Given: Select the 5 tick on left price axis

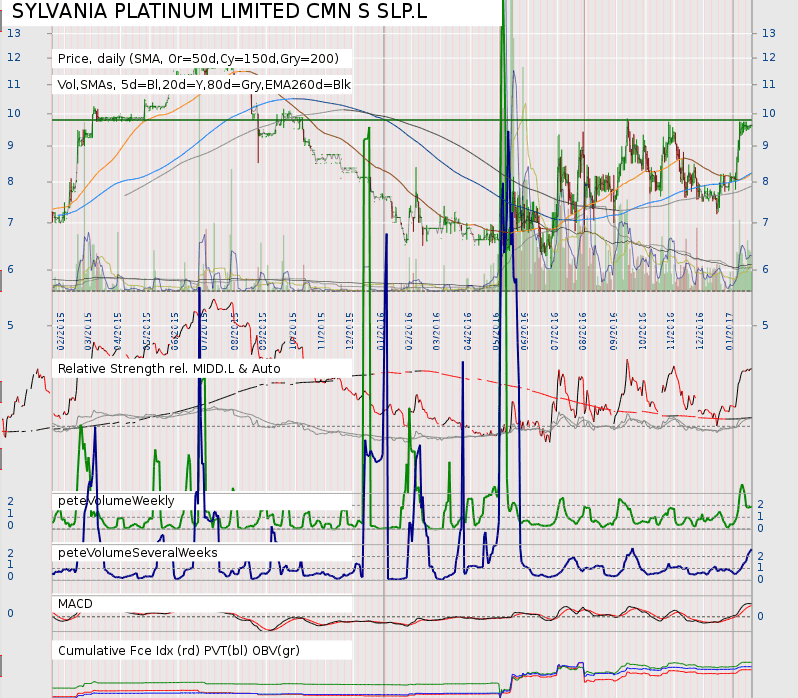Looking at the screenshot, I should click(x=10, y=325).
